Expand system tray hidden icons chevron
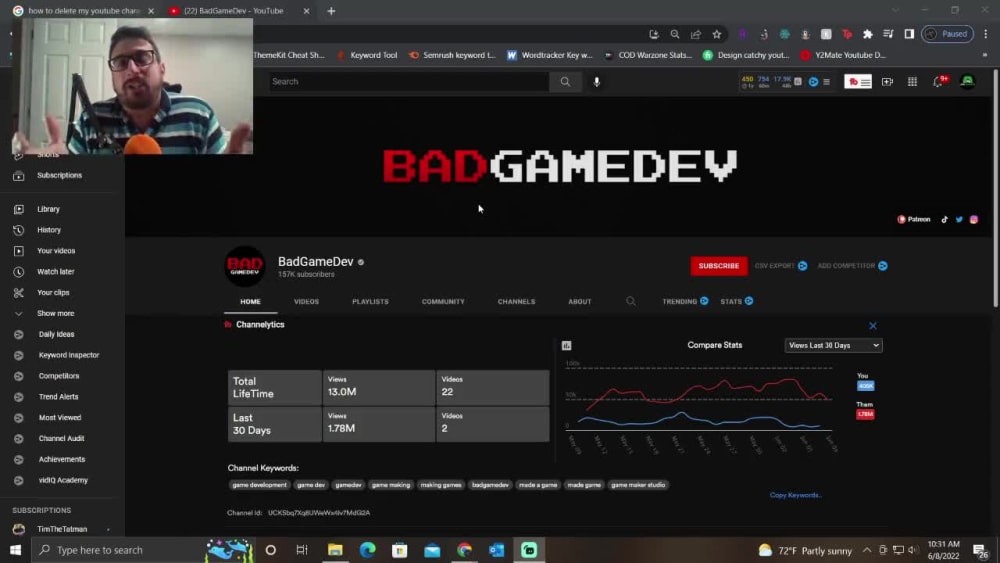1000x563 pixels. [x=867, y=550]
